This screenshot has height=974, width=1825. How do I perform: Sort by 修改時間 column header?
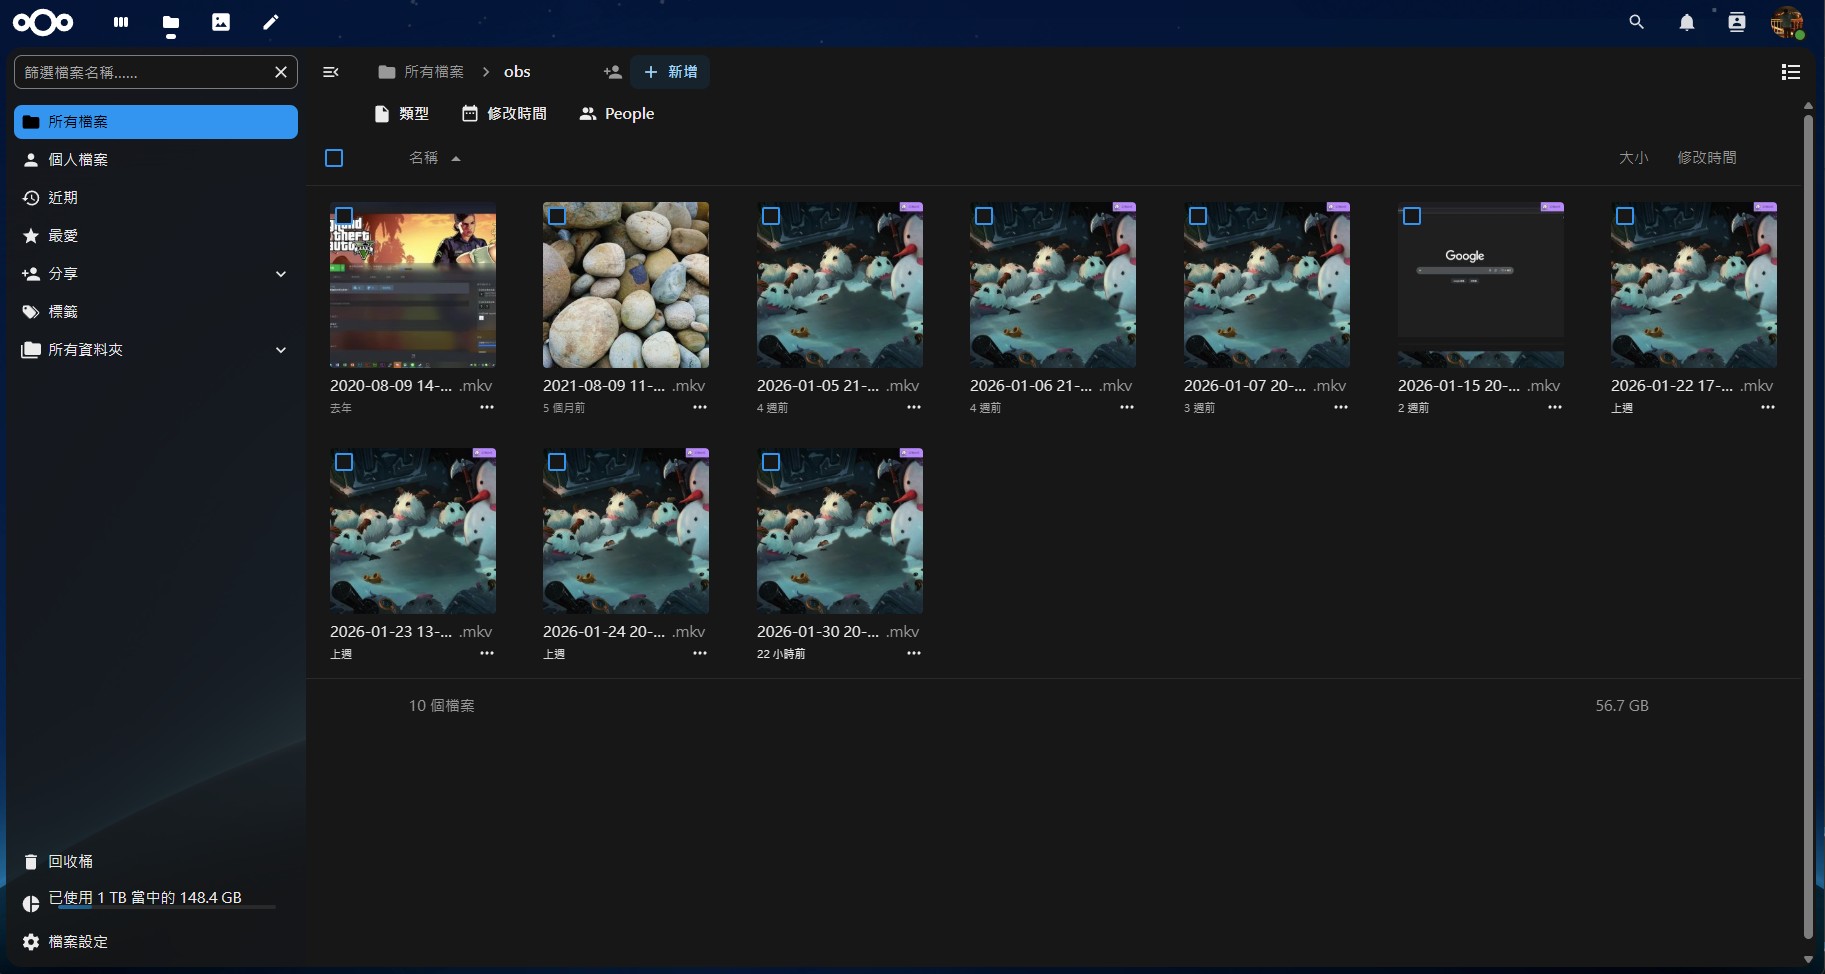coord(1706,158)
